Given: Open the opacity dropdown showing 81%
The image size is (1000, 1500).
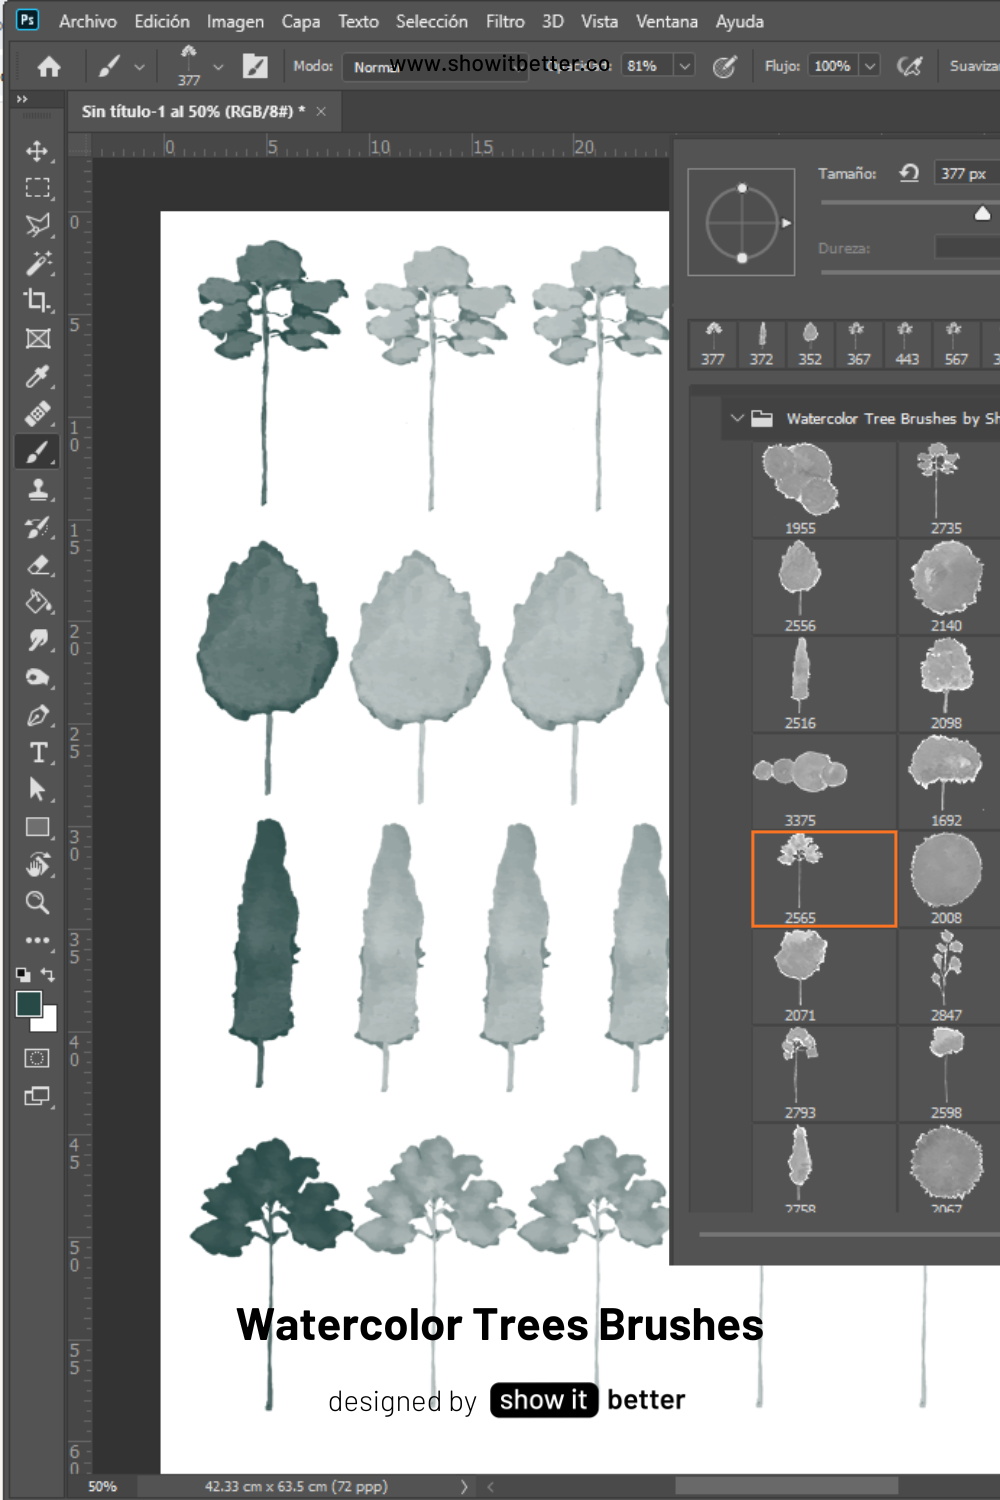Looking at the screenshot, I should coord(687,67).
